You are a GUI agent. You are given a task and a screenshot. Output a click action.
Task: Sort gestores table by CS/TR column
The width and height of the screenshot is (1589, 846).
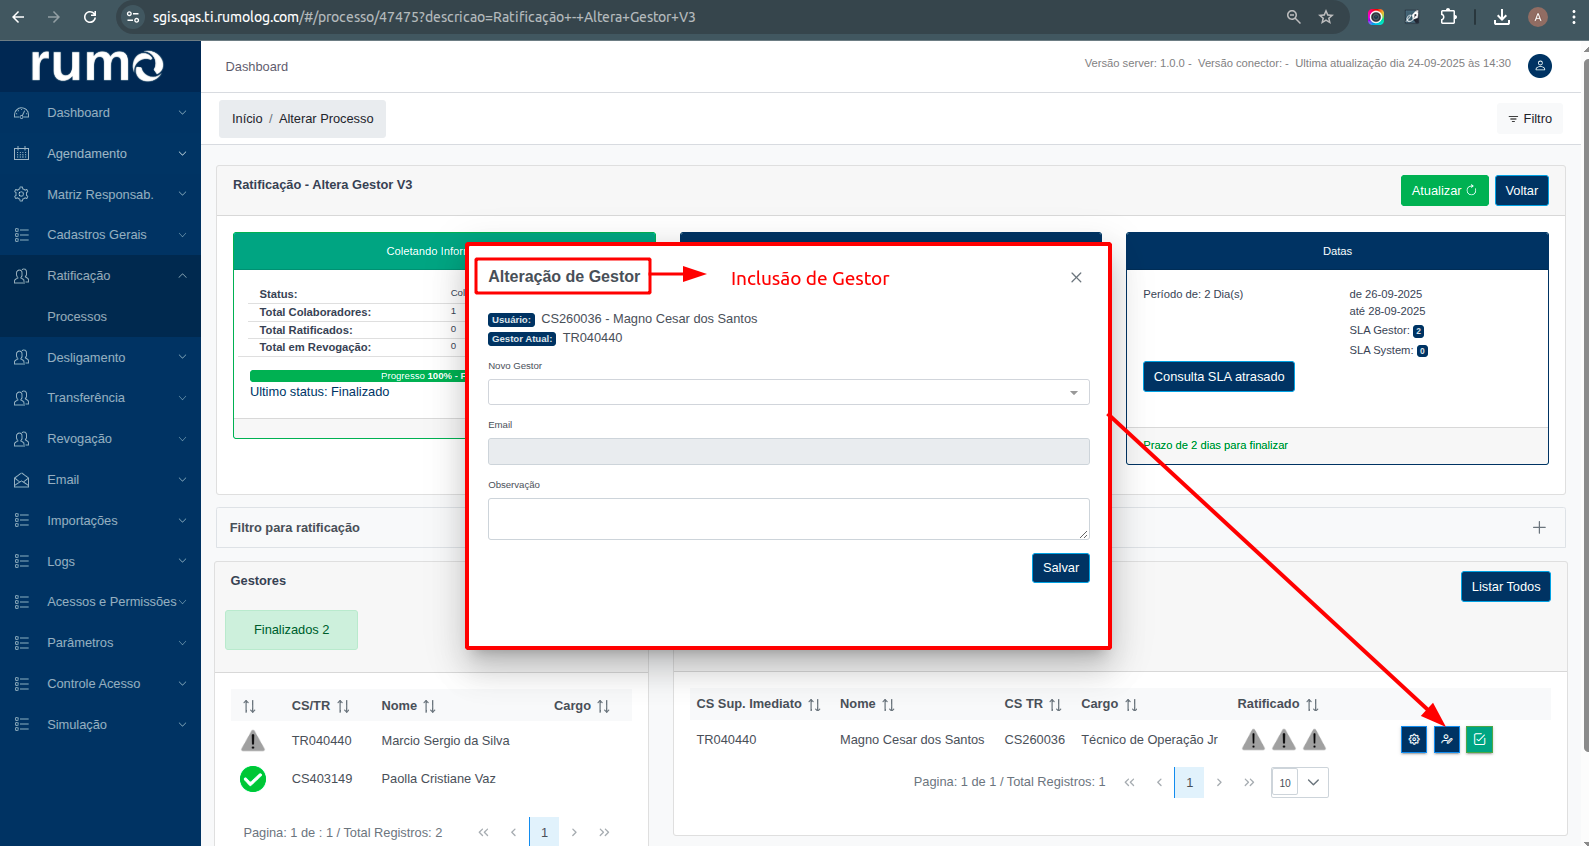(343, 706)
